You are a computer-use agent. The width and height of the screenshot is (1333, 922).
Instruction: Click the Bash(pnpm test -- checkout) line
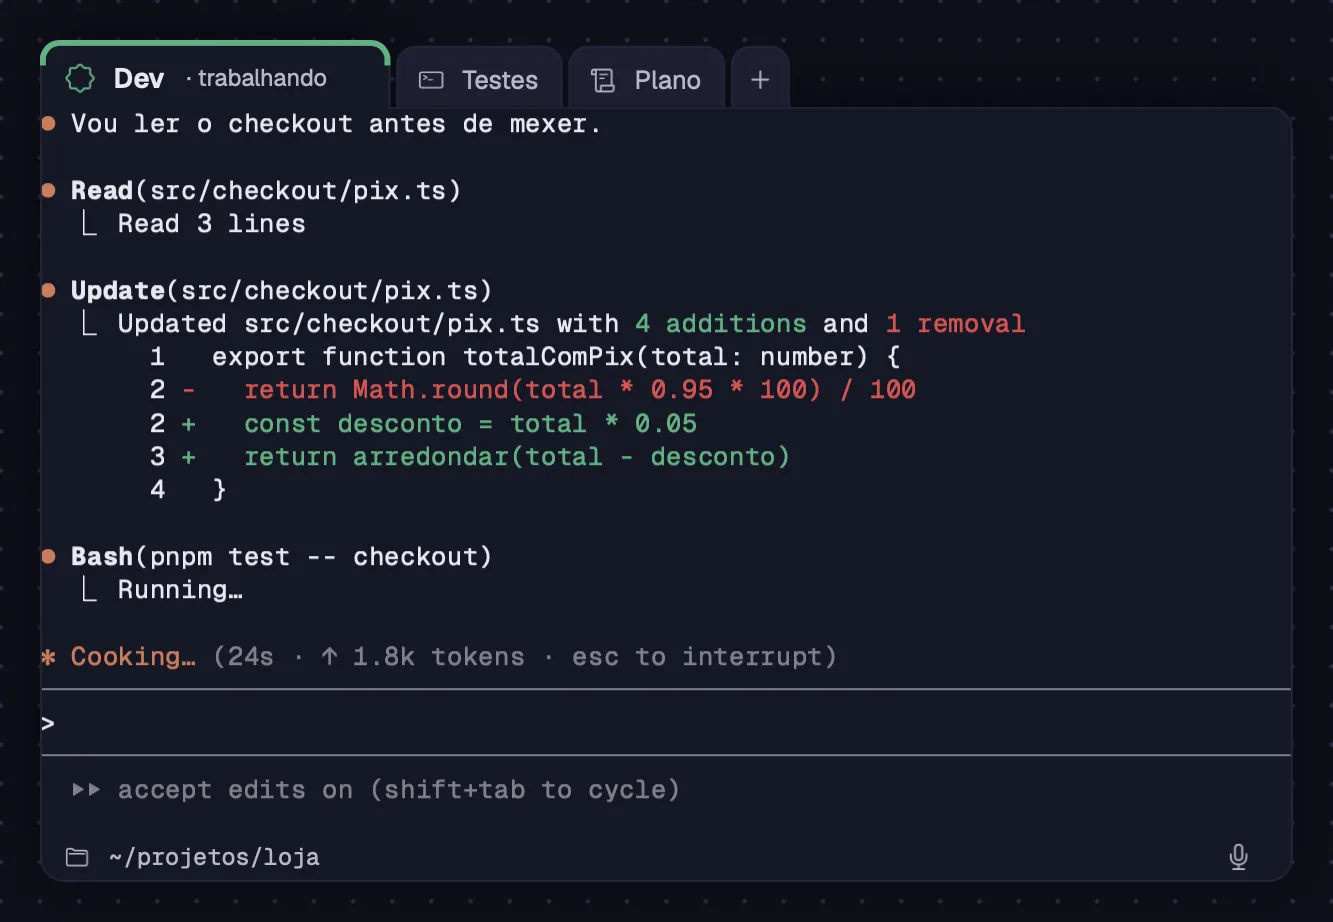point(282,556)
